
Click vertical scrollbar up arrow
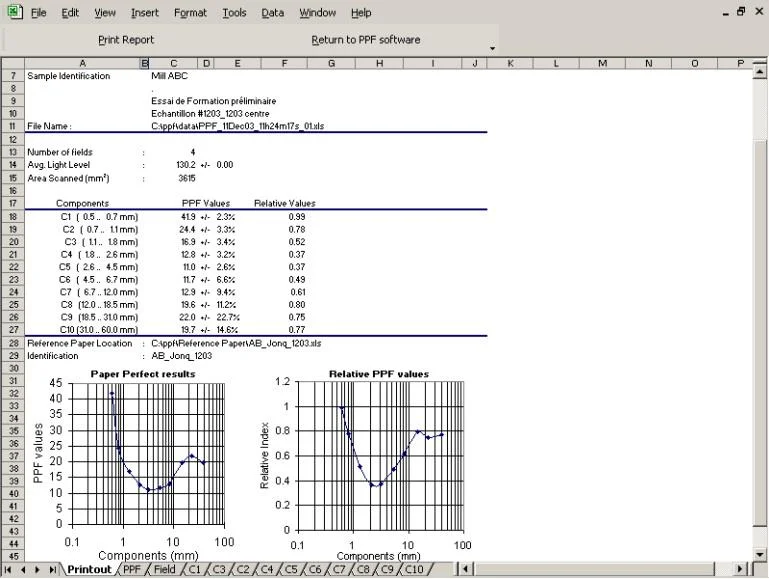coord(760,72)
